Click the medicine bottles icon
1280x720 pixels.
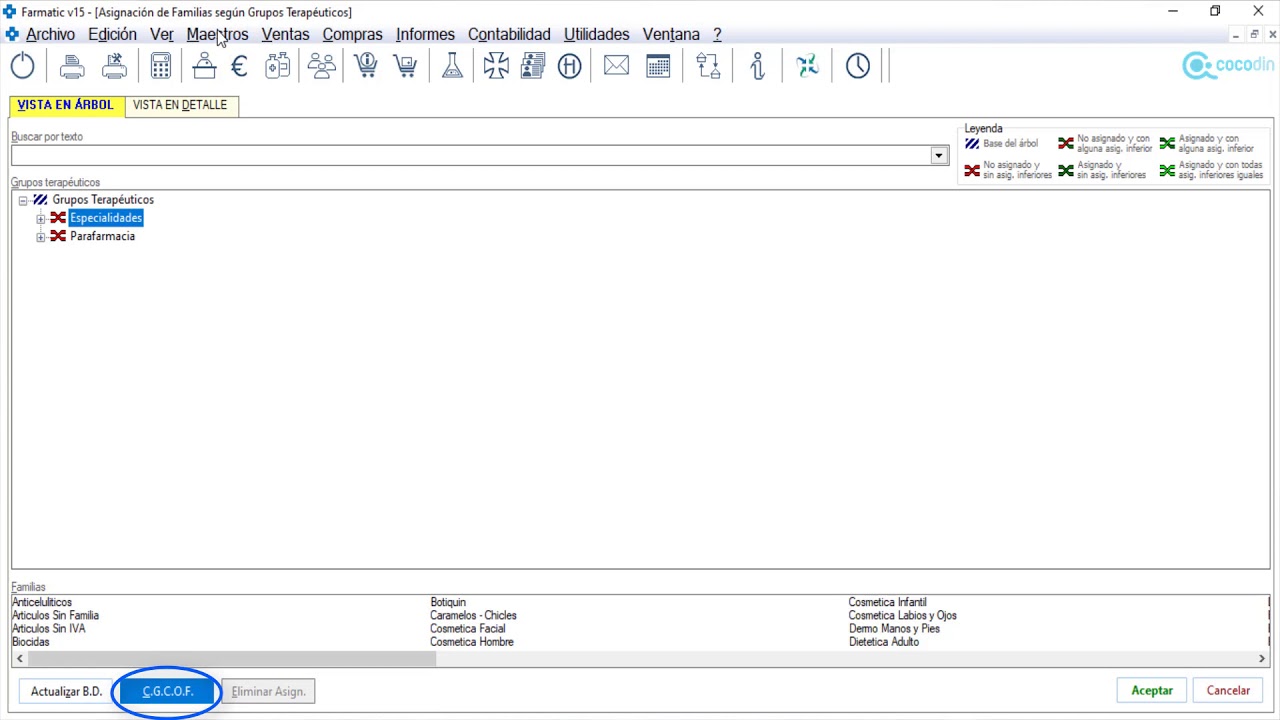click(277, 66)
